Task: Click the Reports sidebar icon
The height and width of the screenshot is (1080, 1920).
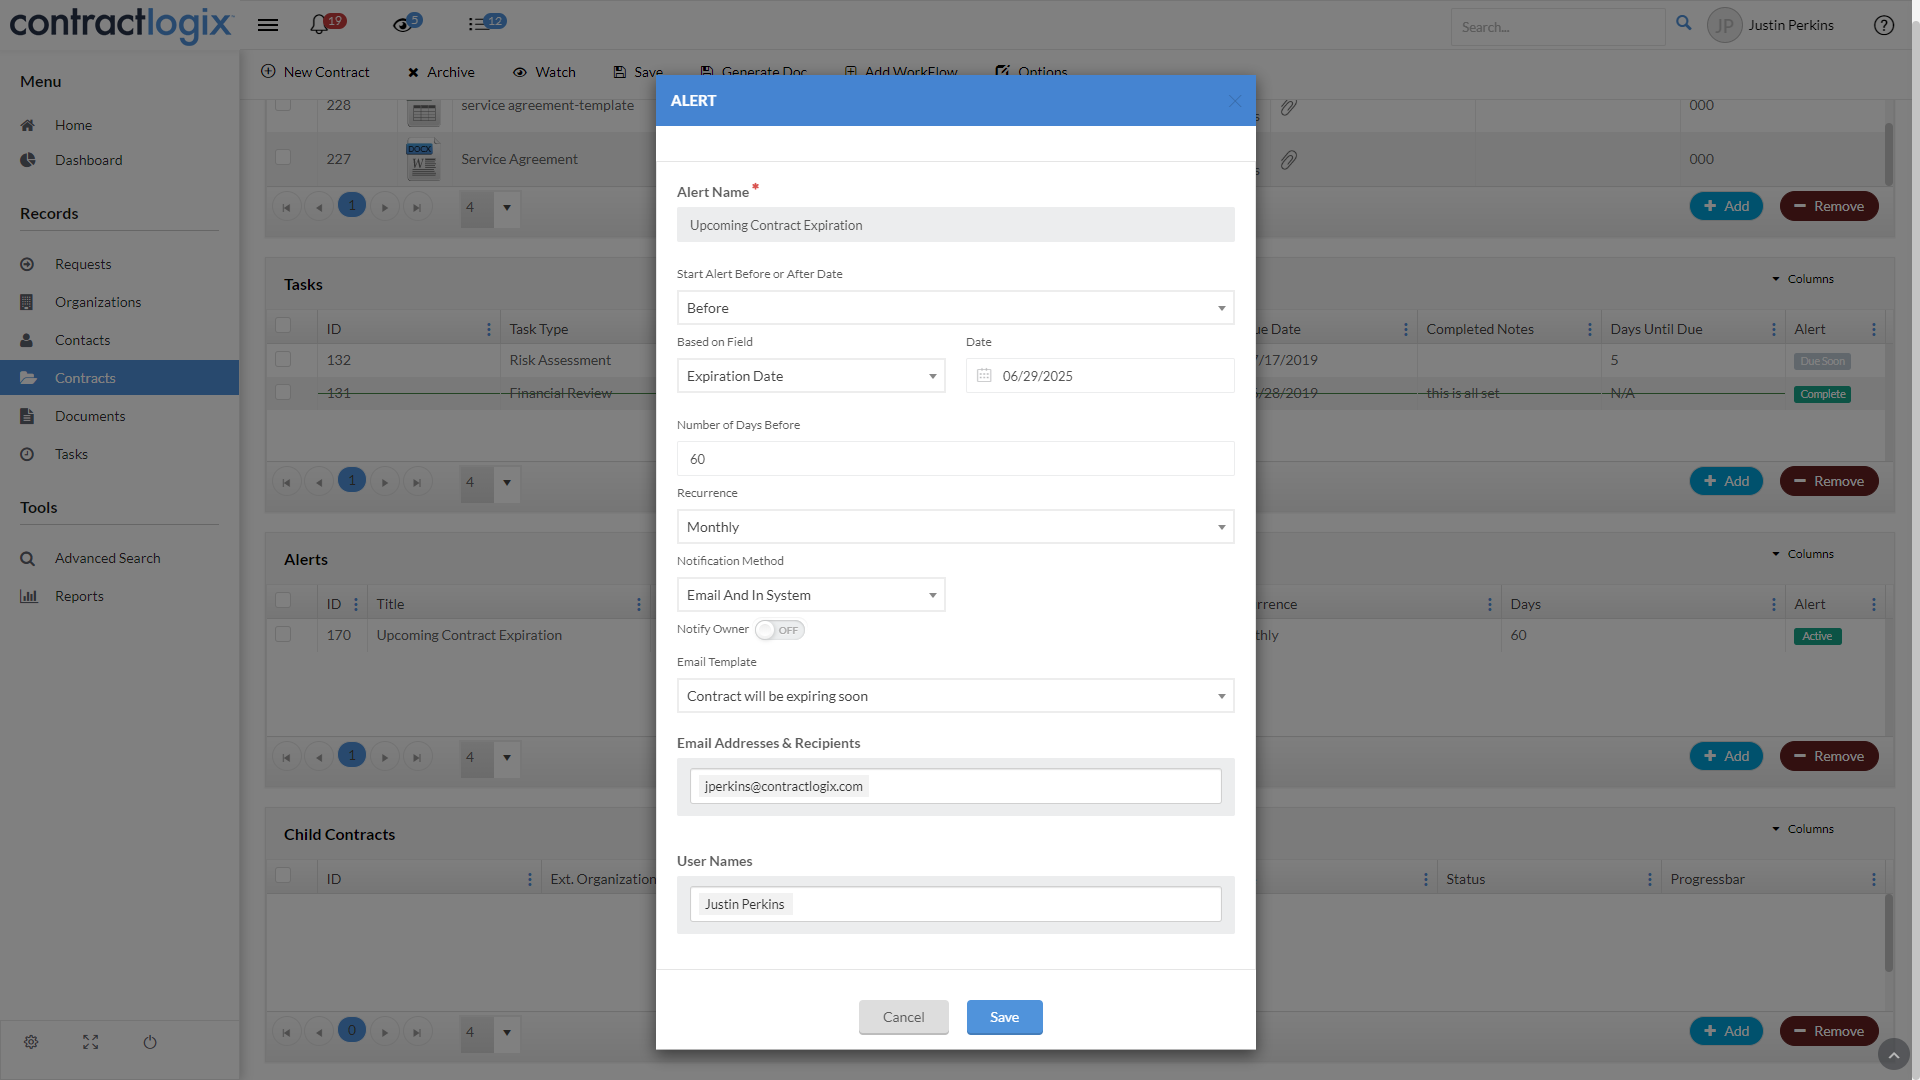Action: coord(28,595)
